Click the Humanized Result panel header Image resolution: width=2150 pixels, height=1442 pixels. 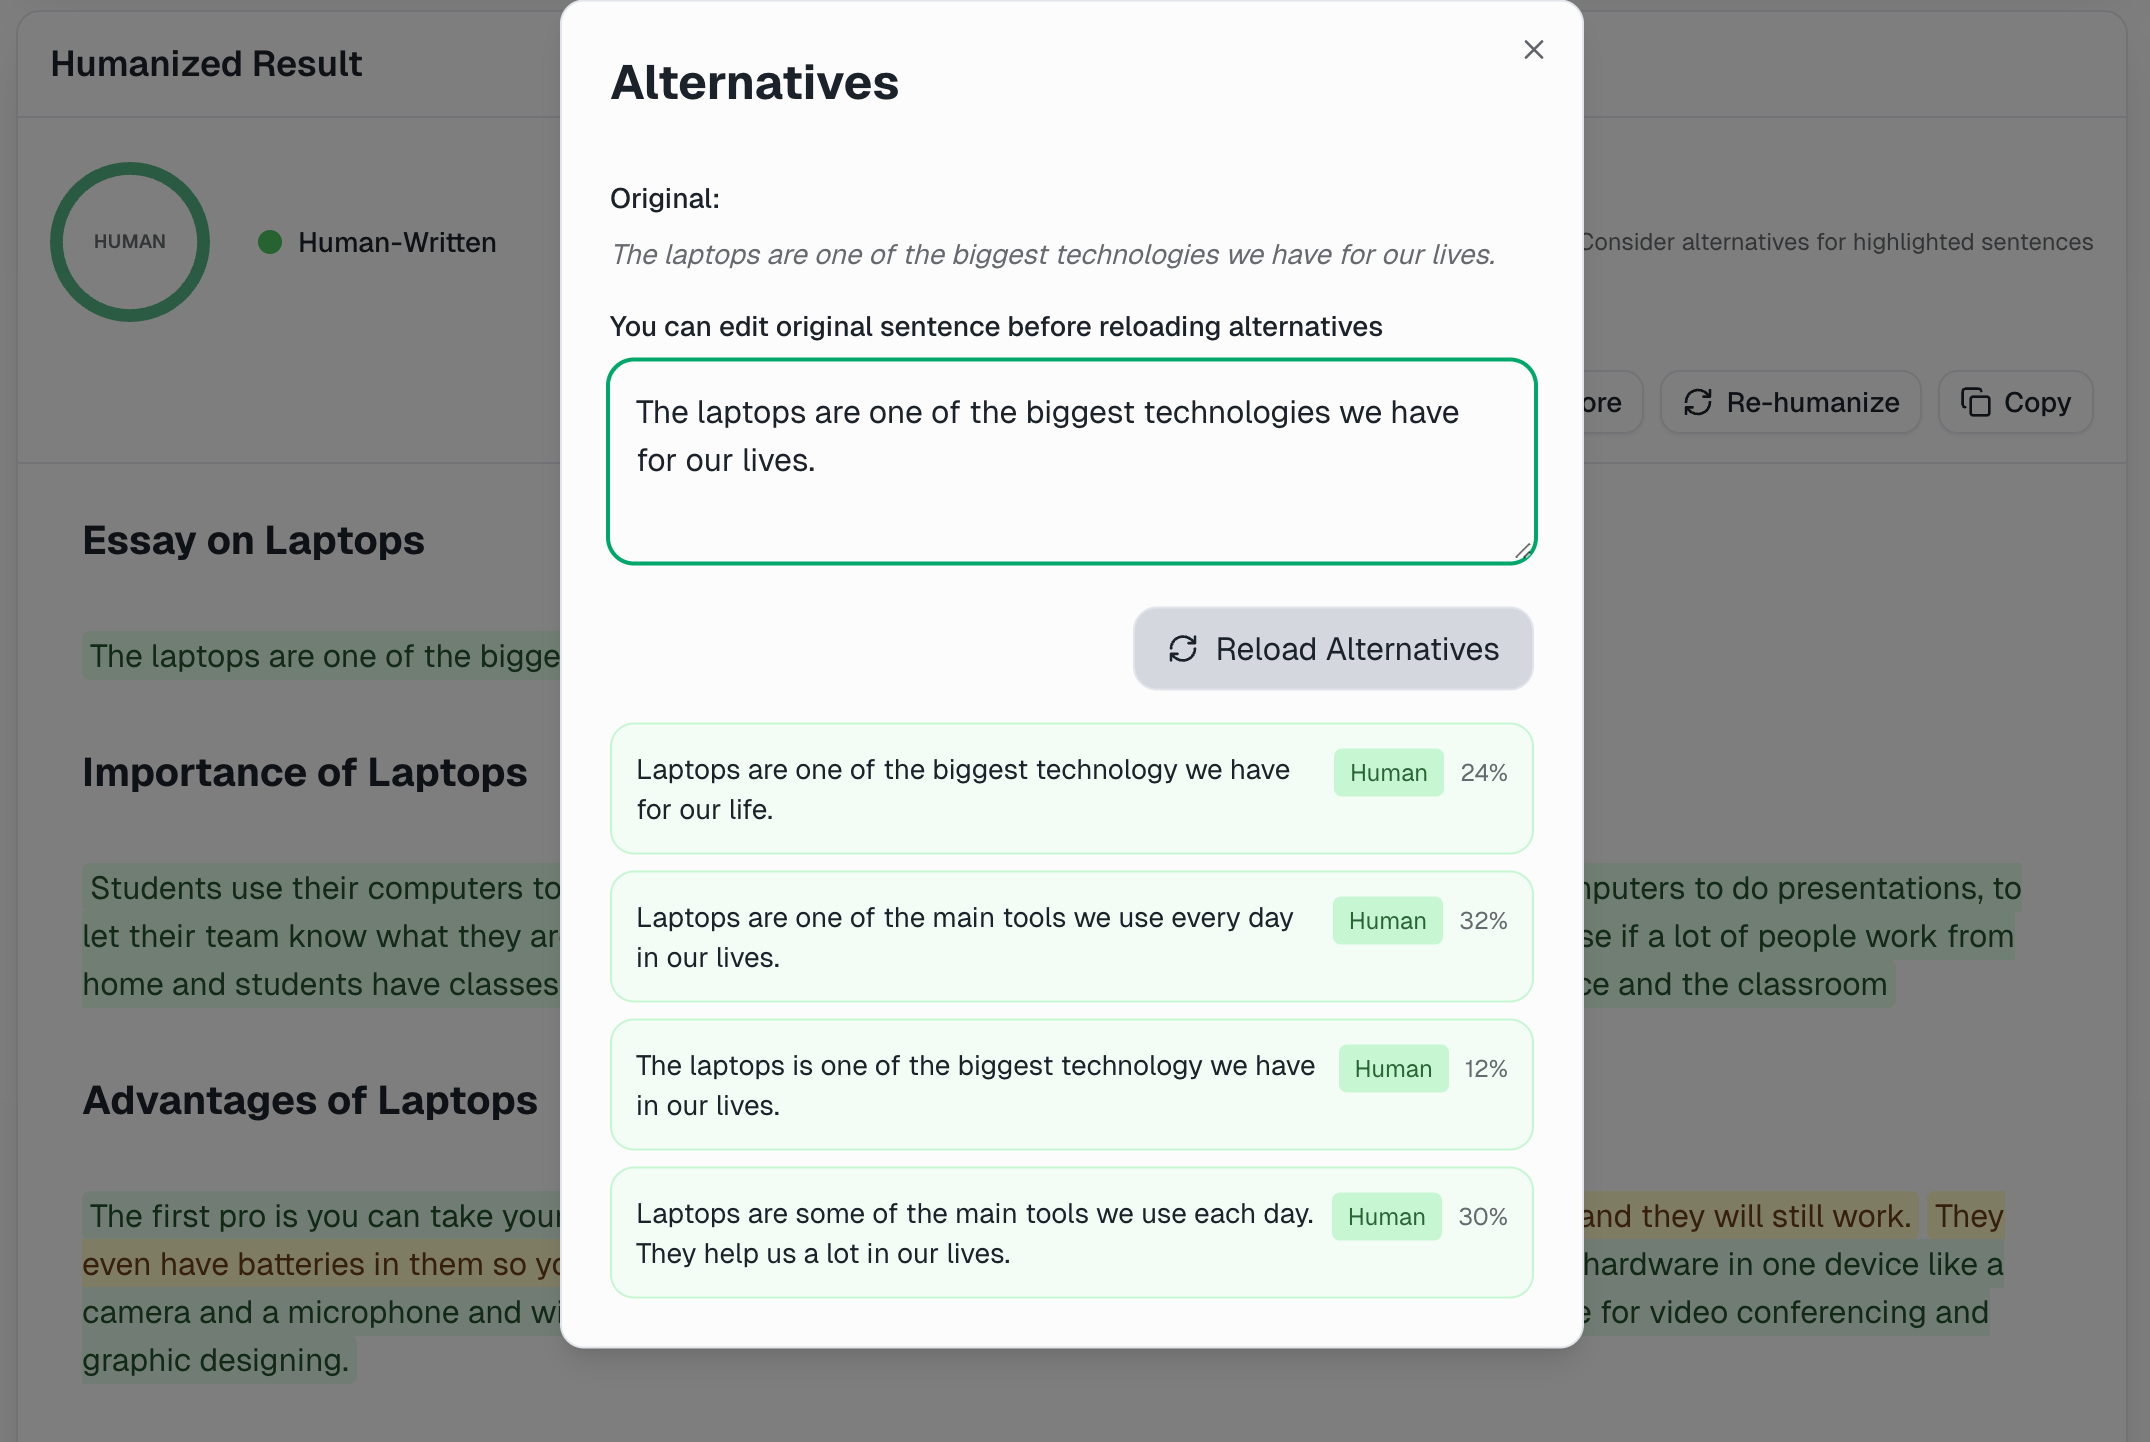[x=206, y=63]
